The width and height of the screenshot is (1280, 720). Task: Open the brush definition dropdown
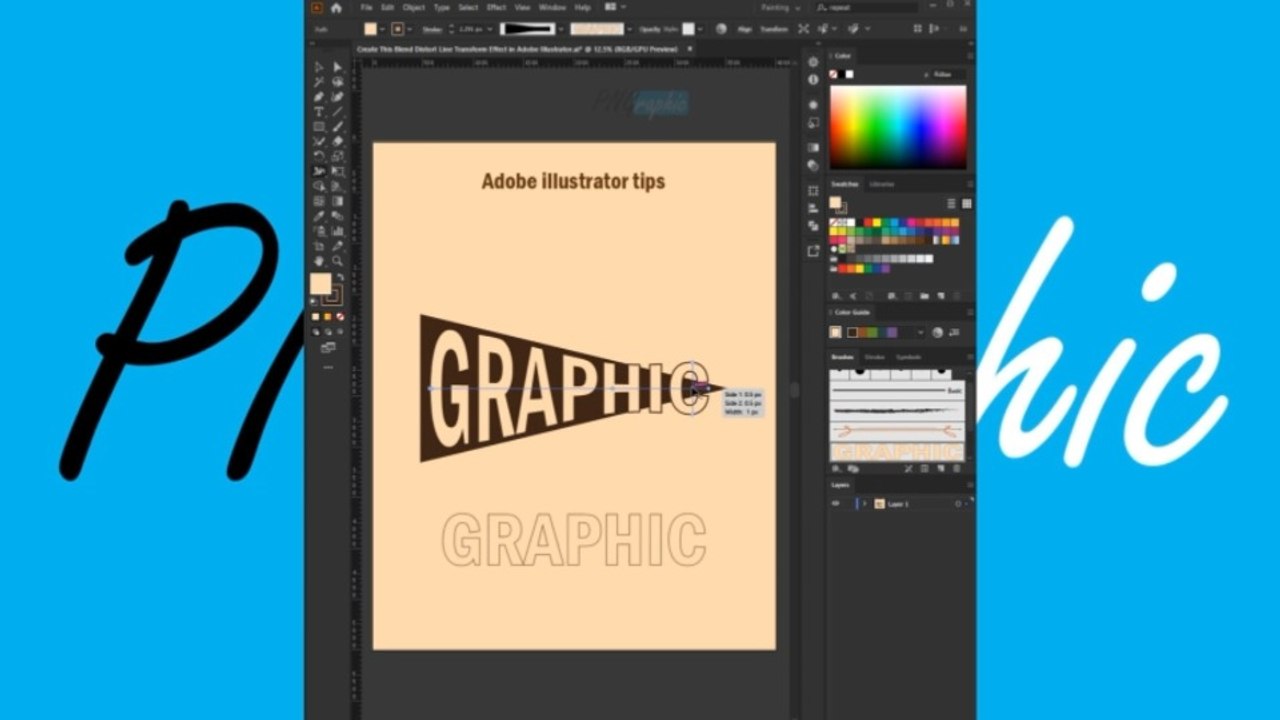click(631, 29)
